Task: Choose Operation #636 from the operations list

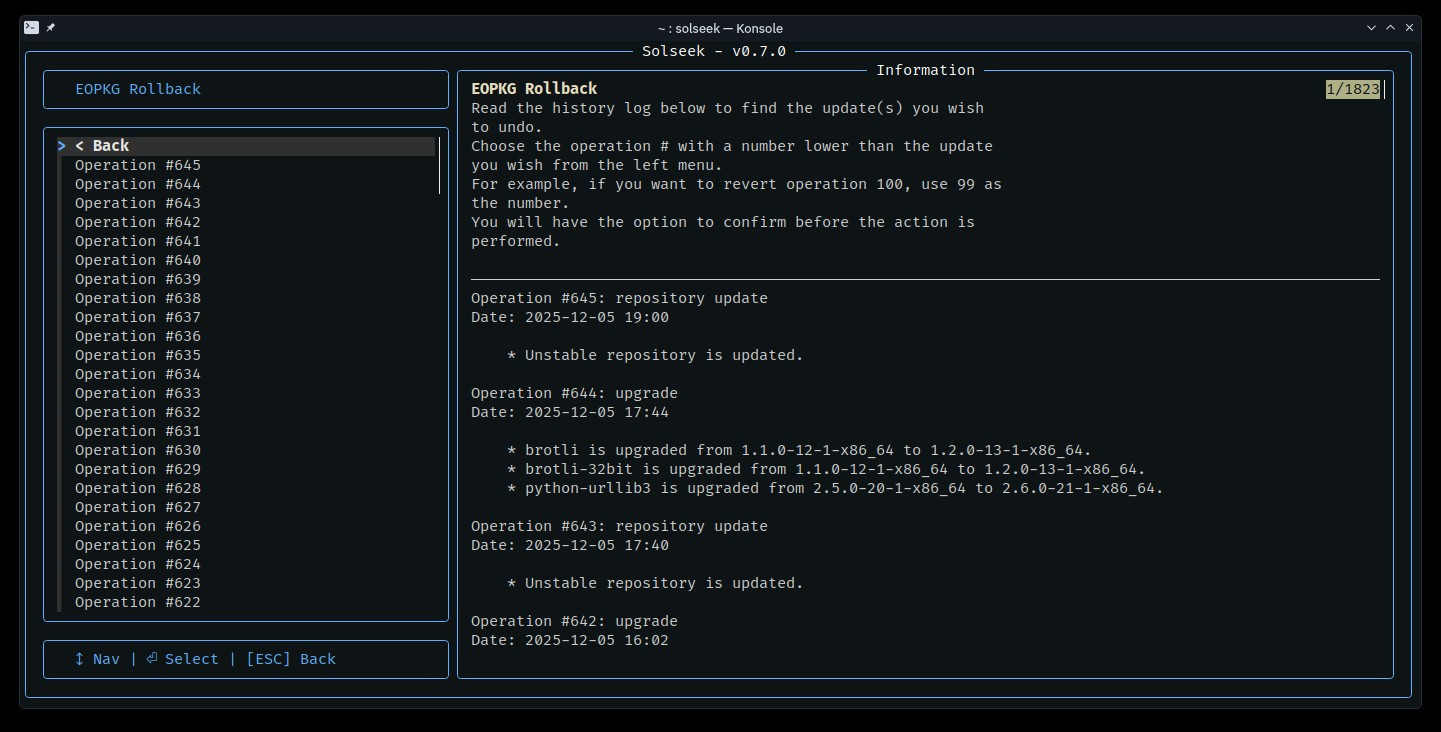Action: point(137,336)
